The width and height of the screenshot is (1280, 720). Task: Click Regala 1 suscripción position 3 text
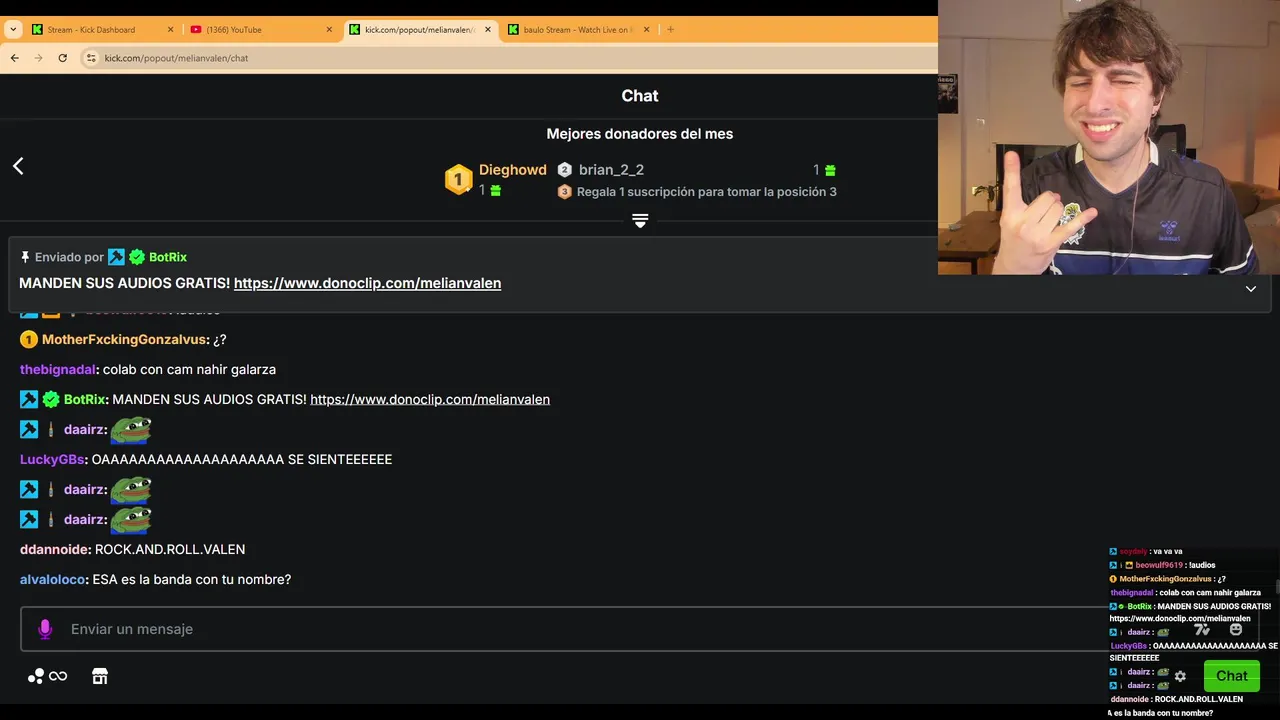pos(707,192)
